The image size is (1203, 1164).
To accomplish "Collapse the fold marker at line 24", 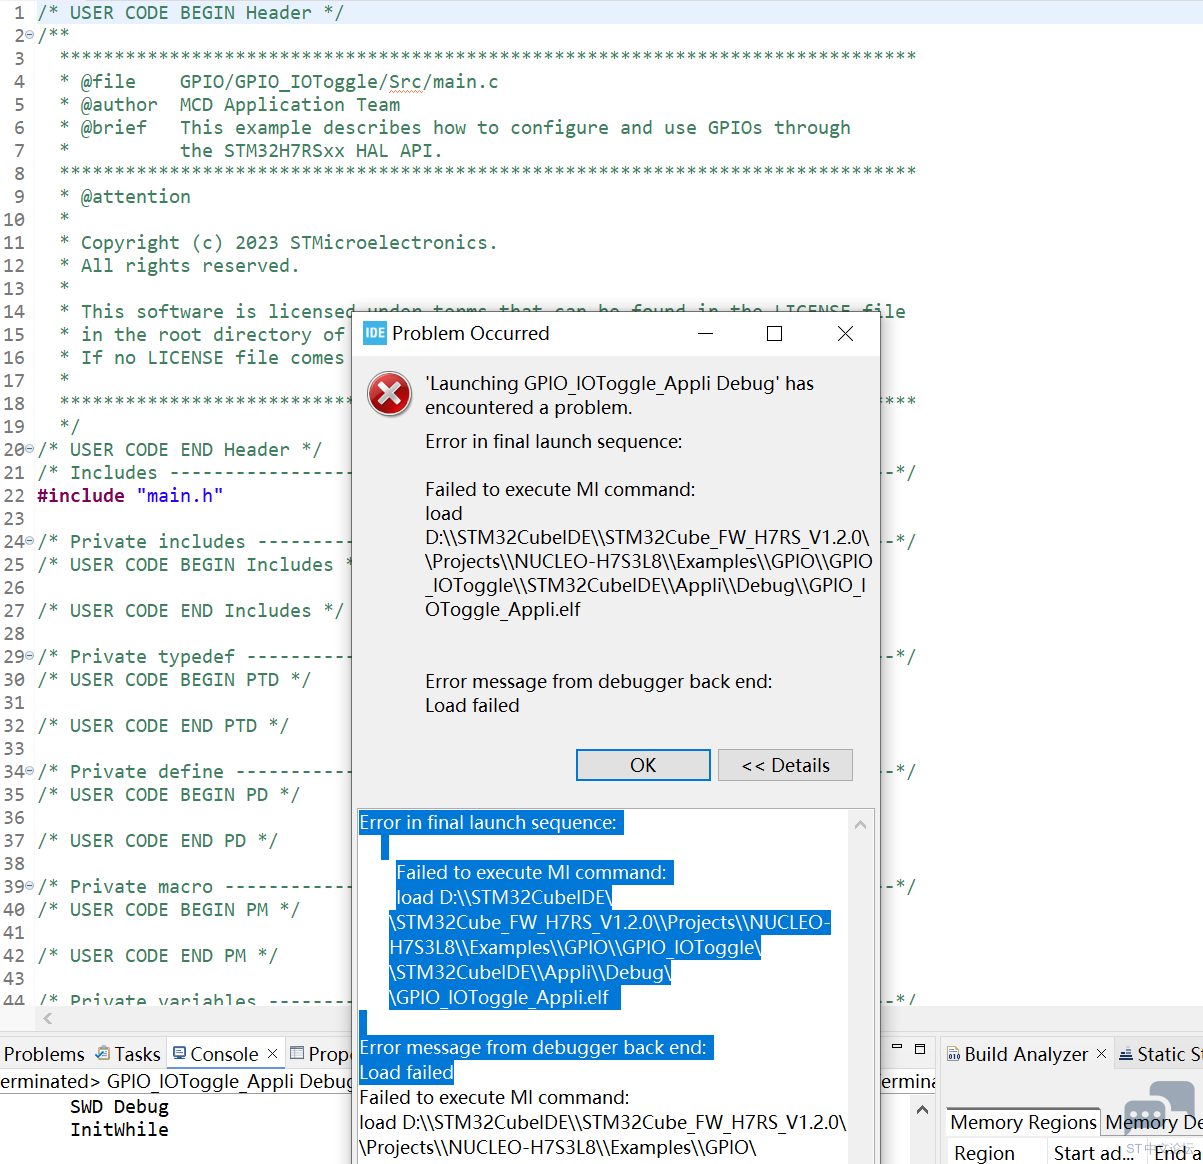I will point(29,542).
